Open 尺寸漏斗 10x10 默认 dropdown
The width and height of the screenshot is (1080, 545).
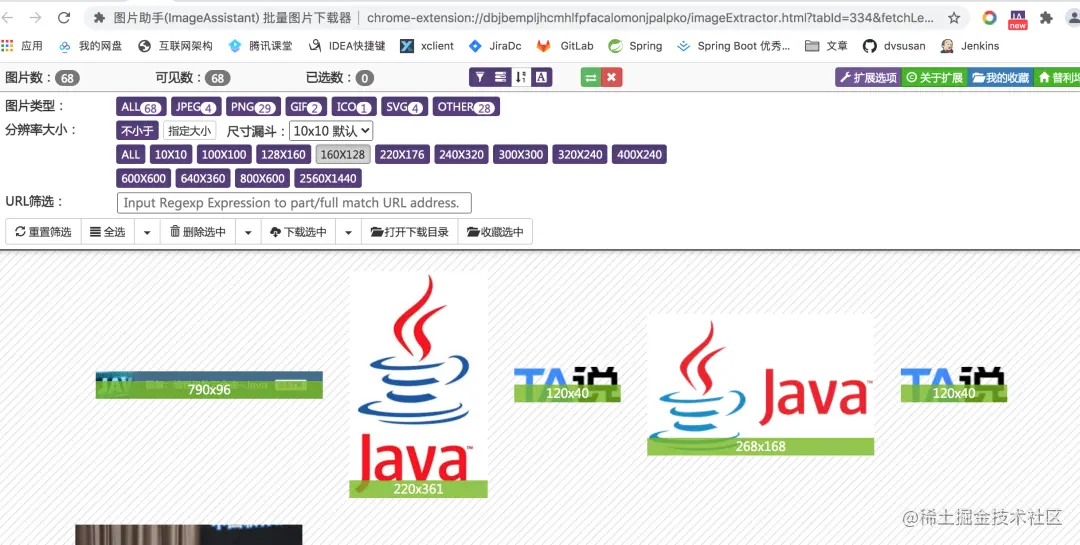331,130
